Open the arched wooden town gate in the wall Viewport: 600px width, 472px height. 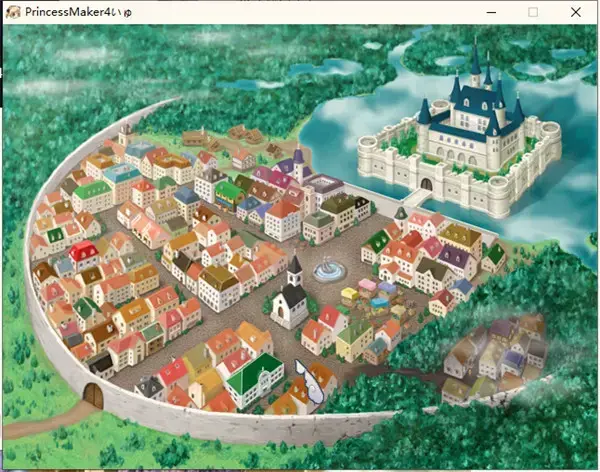tap(93, 396)
